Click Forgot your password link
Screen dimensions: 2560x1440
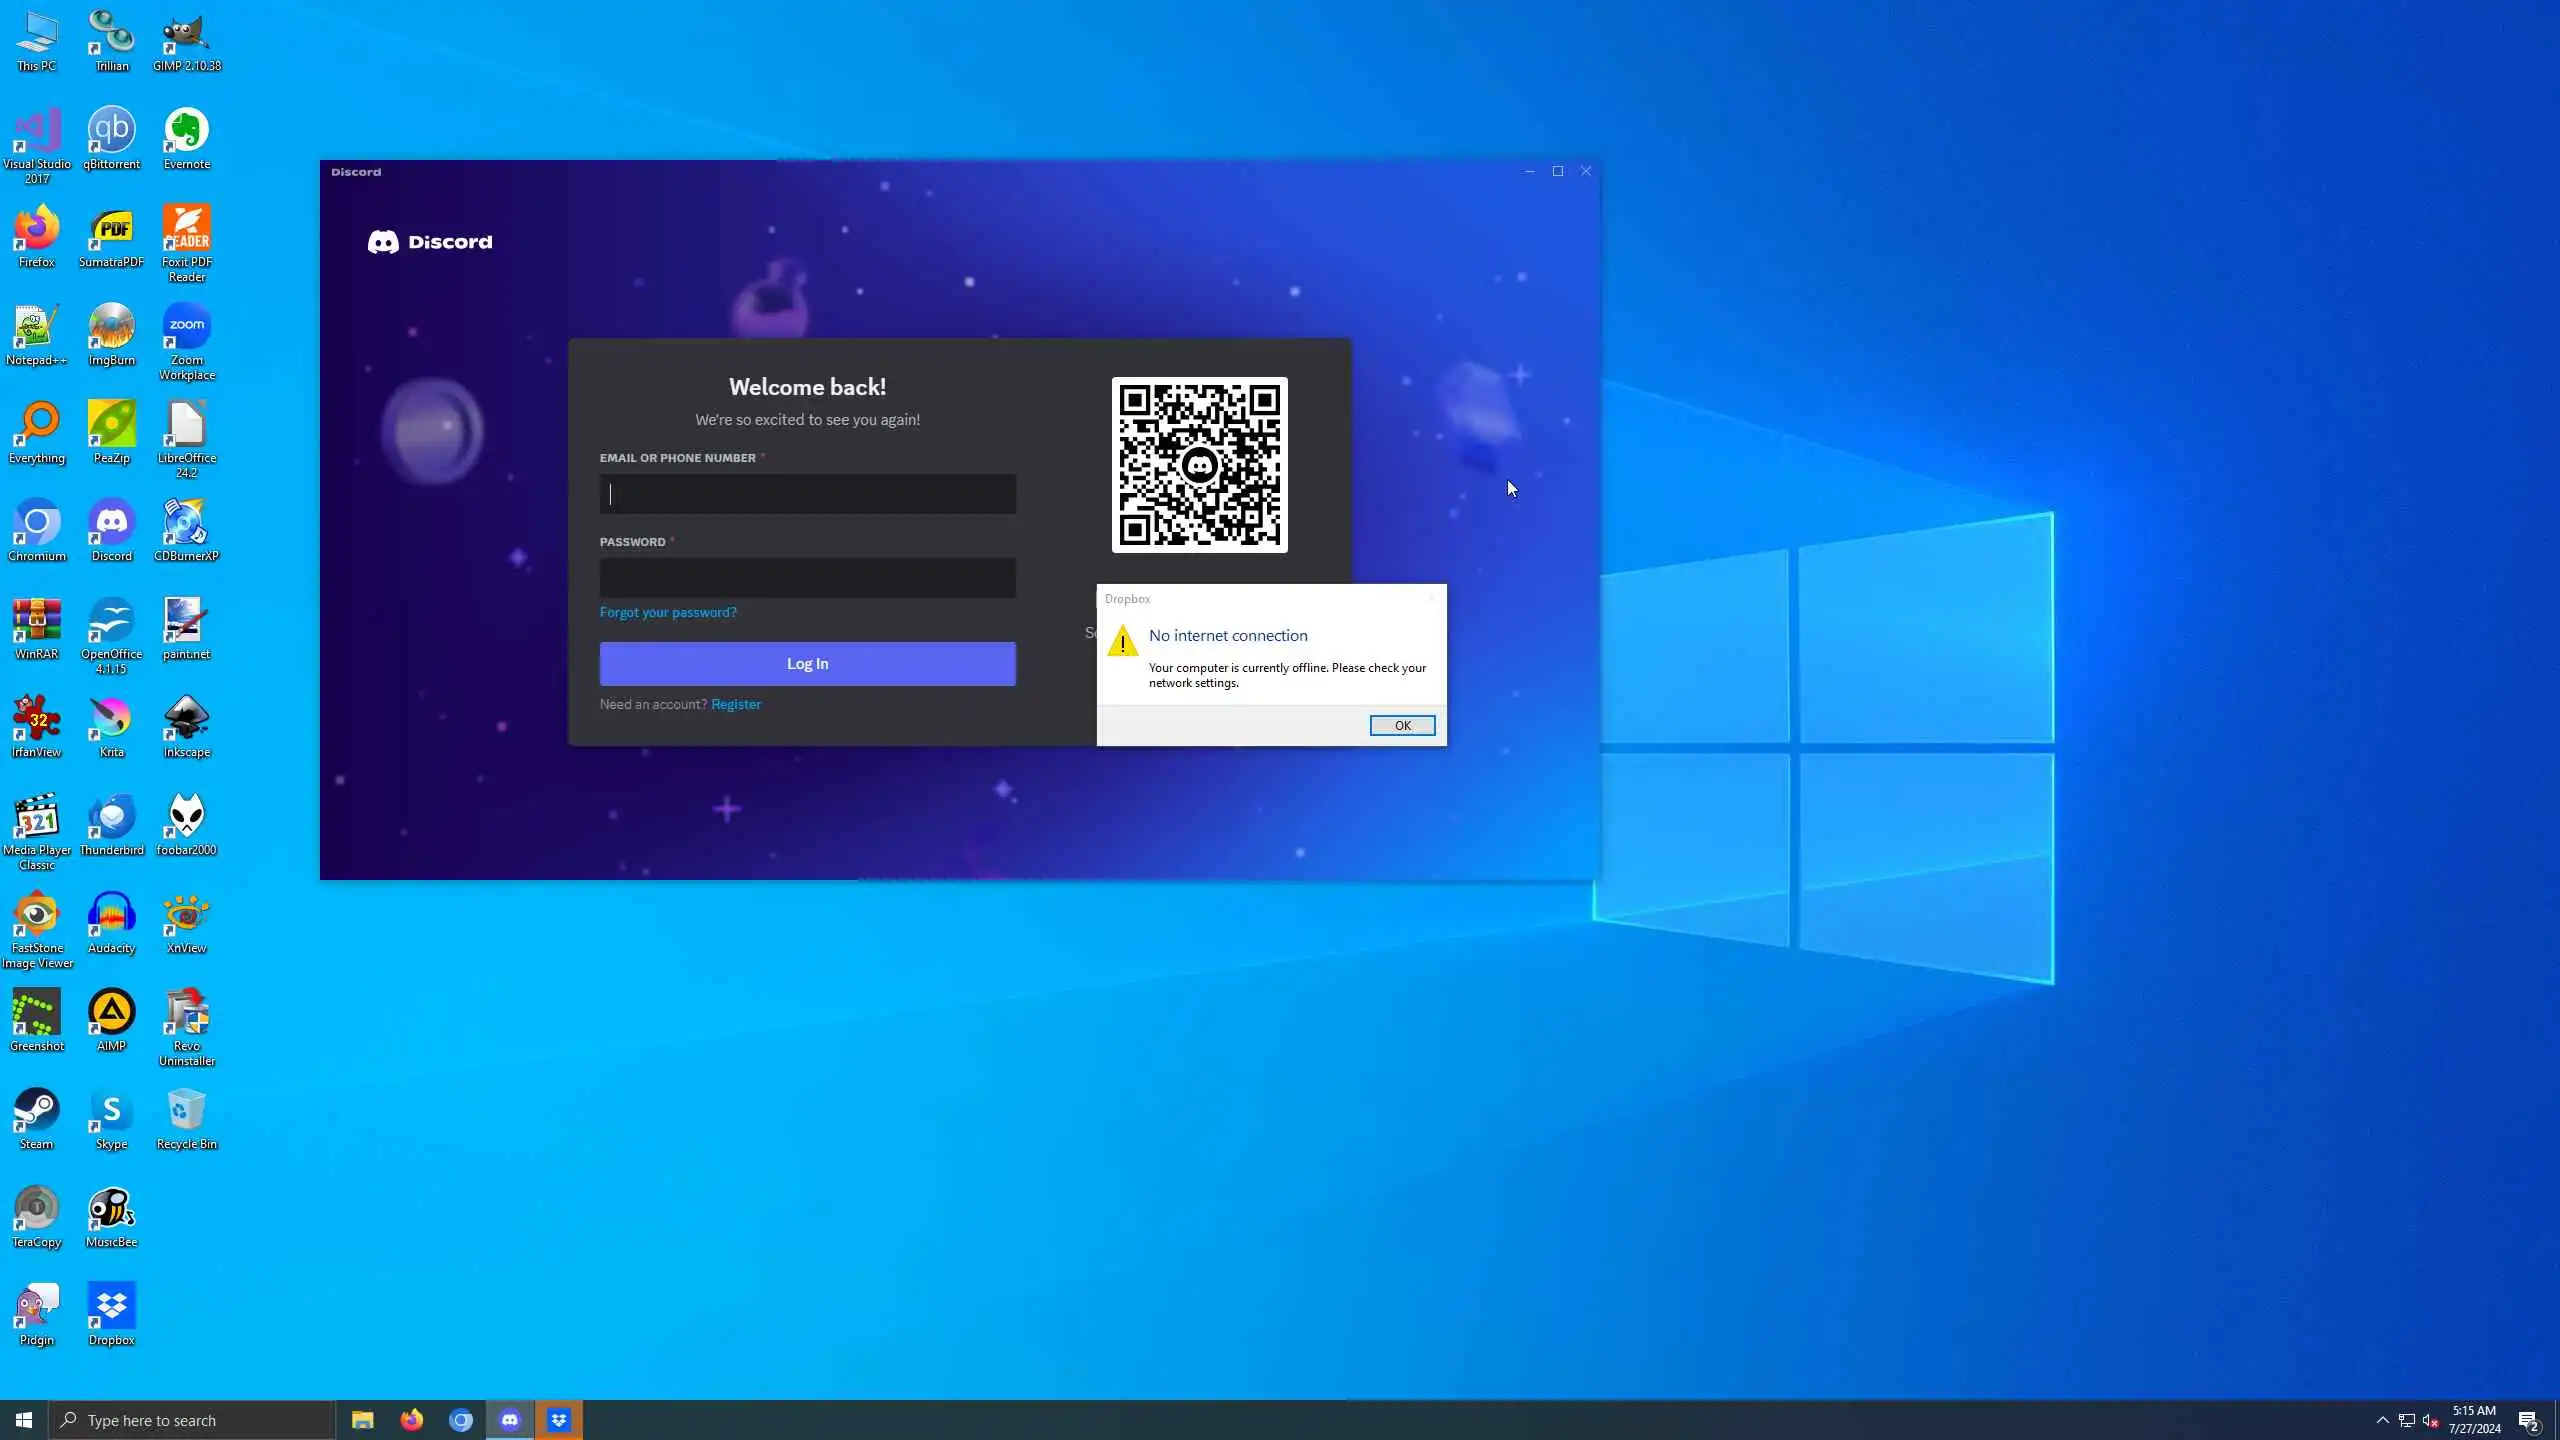[668, 612]
